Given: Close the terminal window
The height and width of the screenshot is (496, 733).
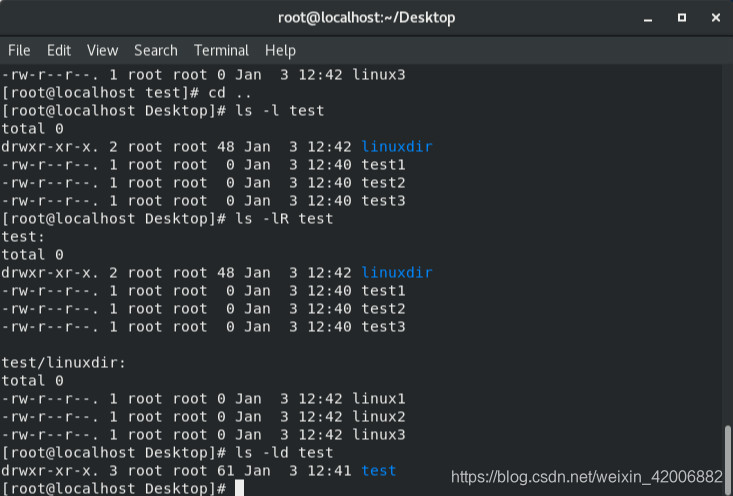Looking at the screenshot, I should pos(716,18).
